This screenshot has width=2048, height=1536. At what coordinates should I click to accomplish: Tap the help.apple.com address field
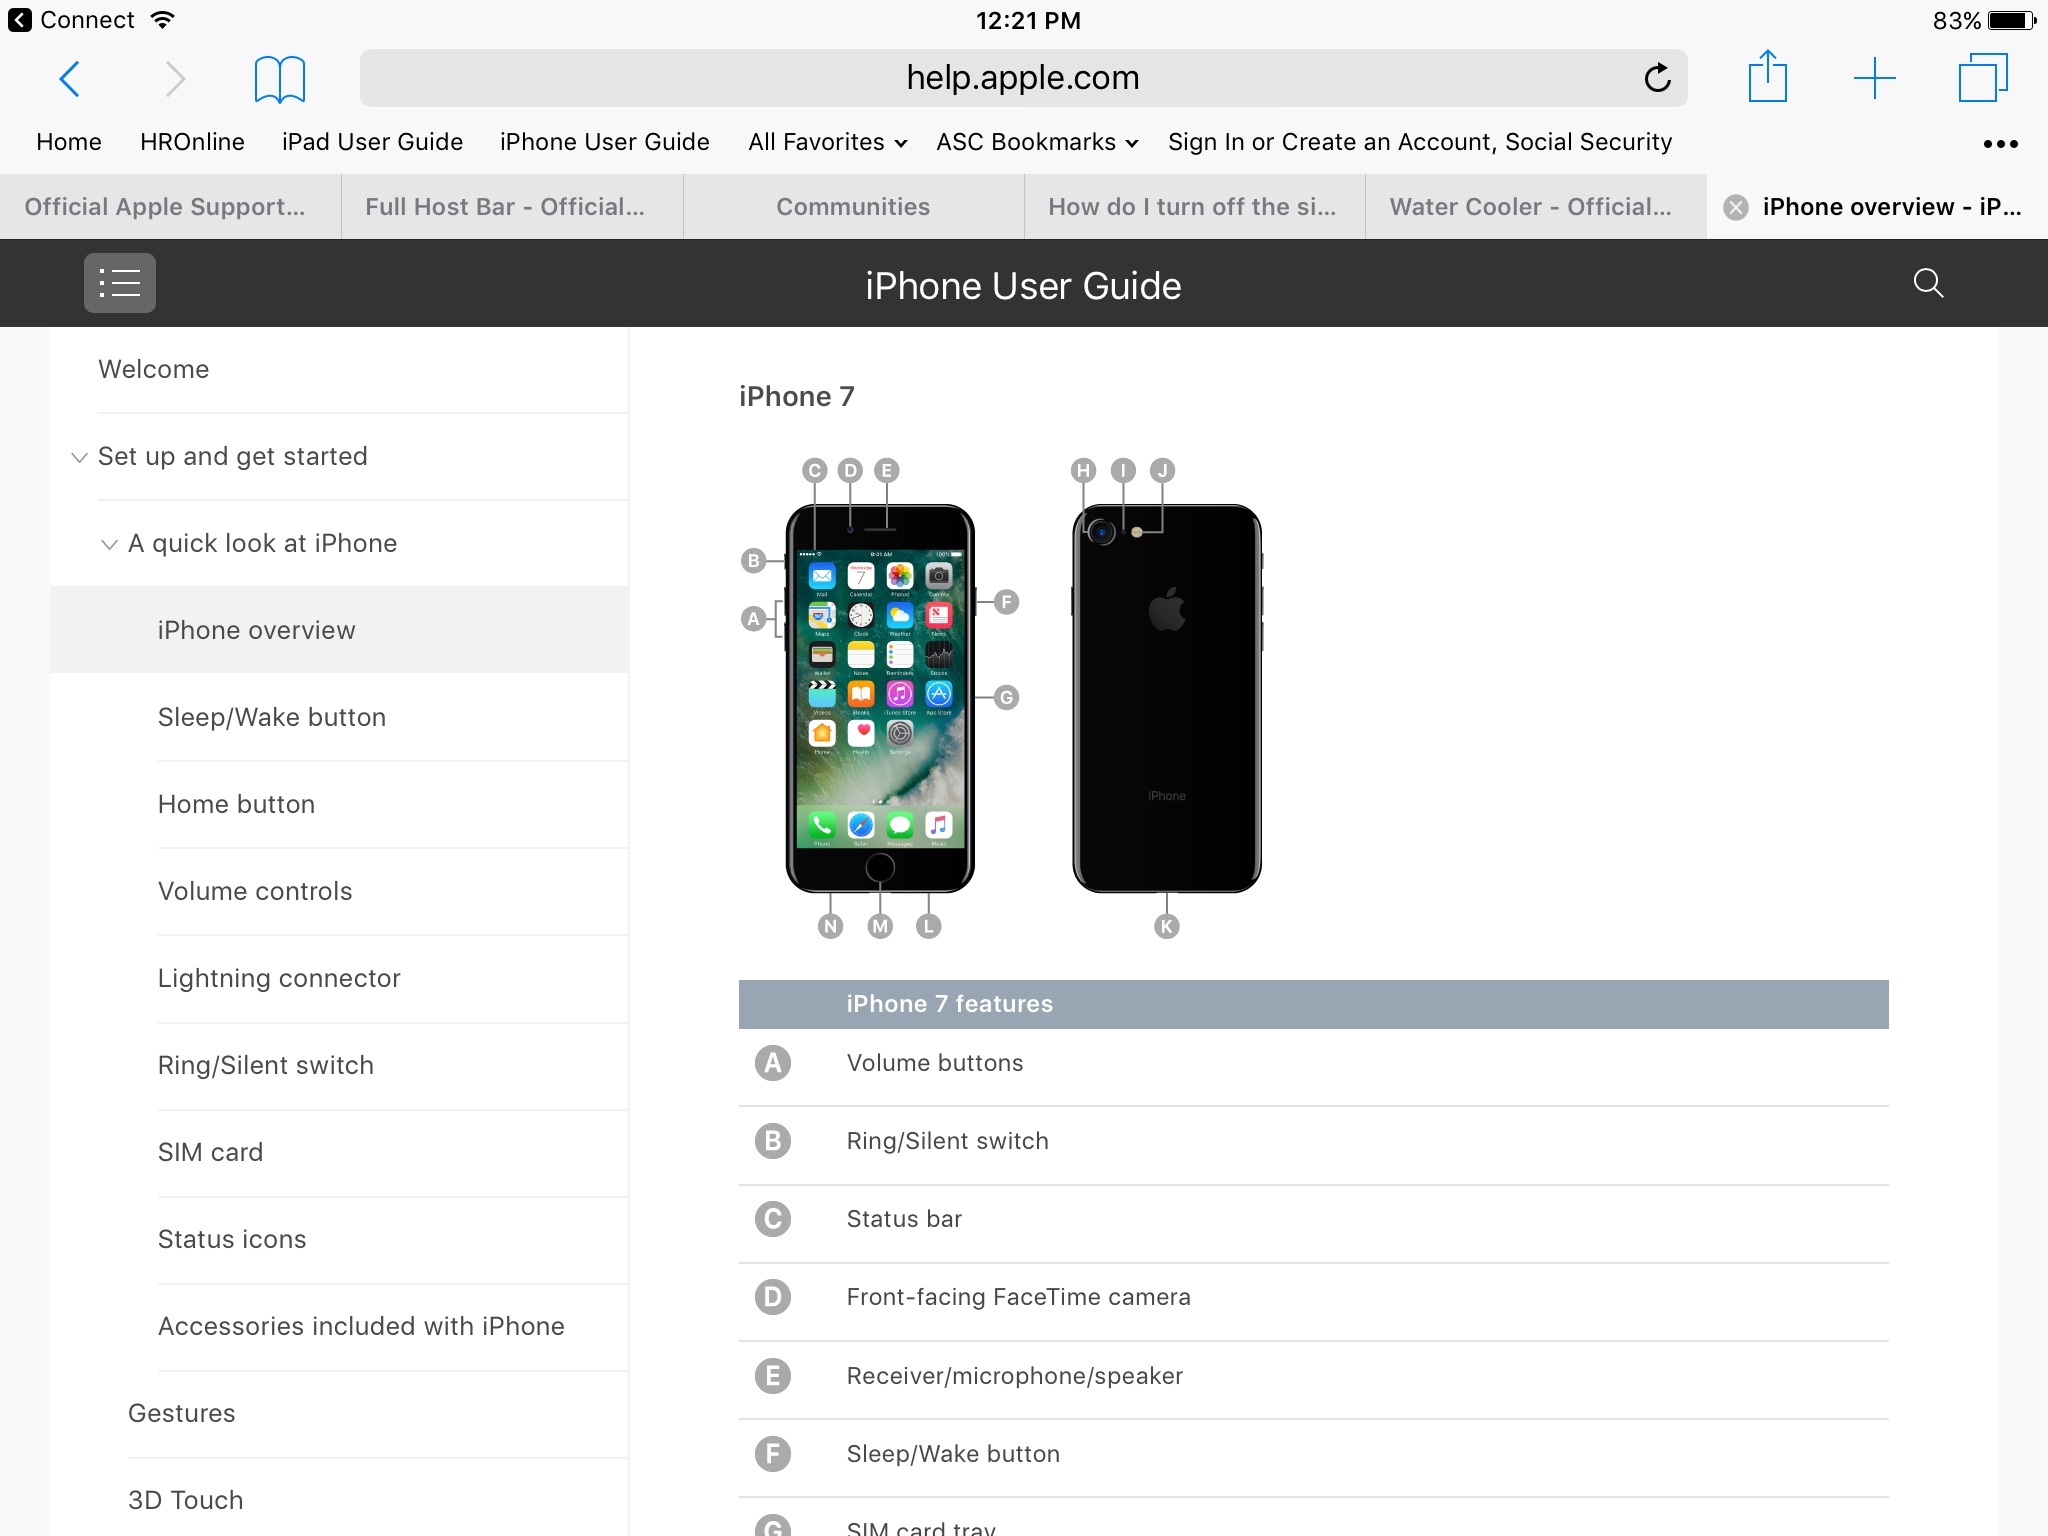pyautogui.click(x=1023, y=78)
